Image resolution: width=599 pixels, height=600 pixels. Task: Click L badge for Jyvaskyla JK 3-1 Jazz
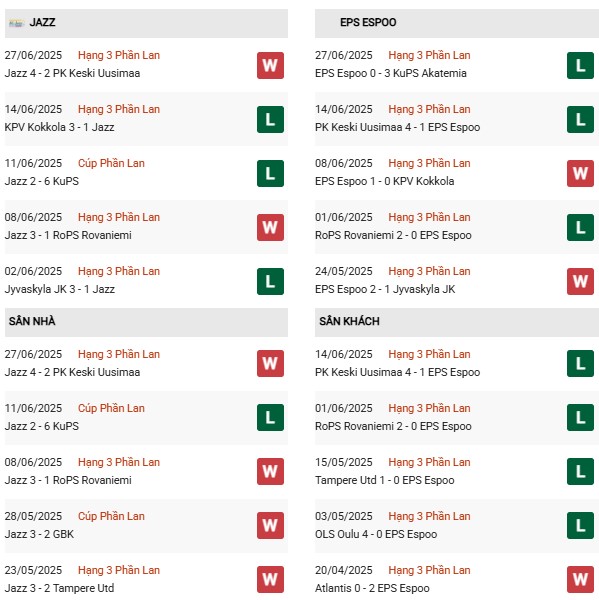tap(270, 281)
